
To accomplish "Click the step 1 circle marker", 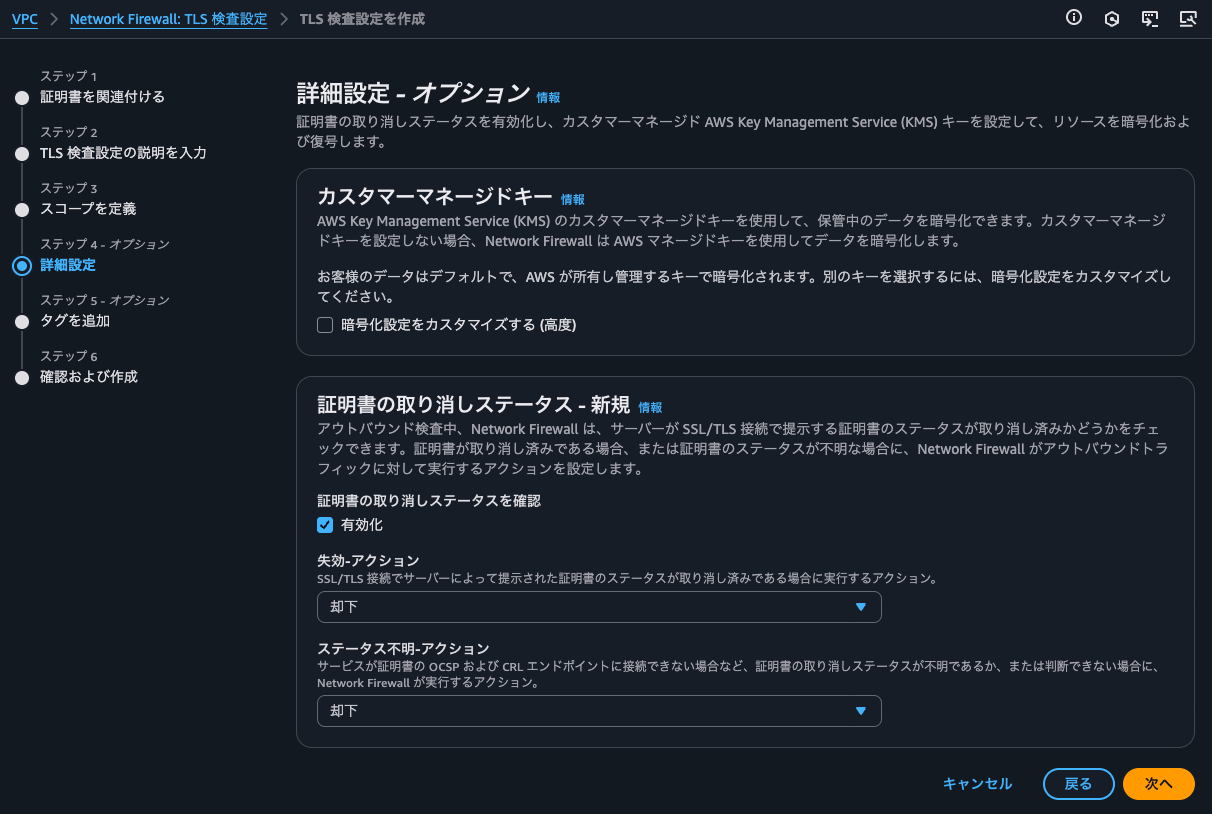I will (x=22, y=98).
